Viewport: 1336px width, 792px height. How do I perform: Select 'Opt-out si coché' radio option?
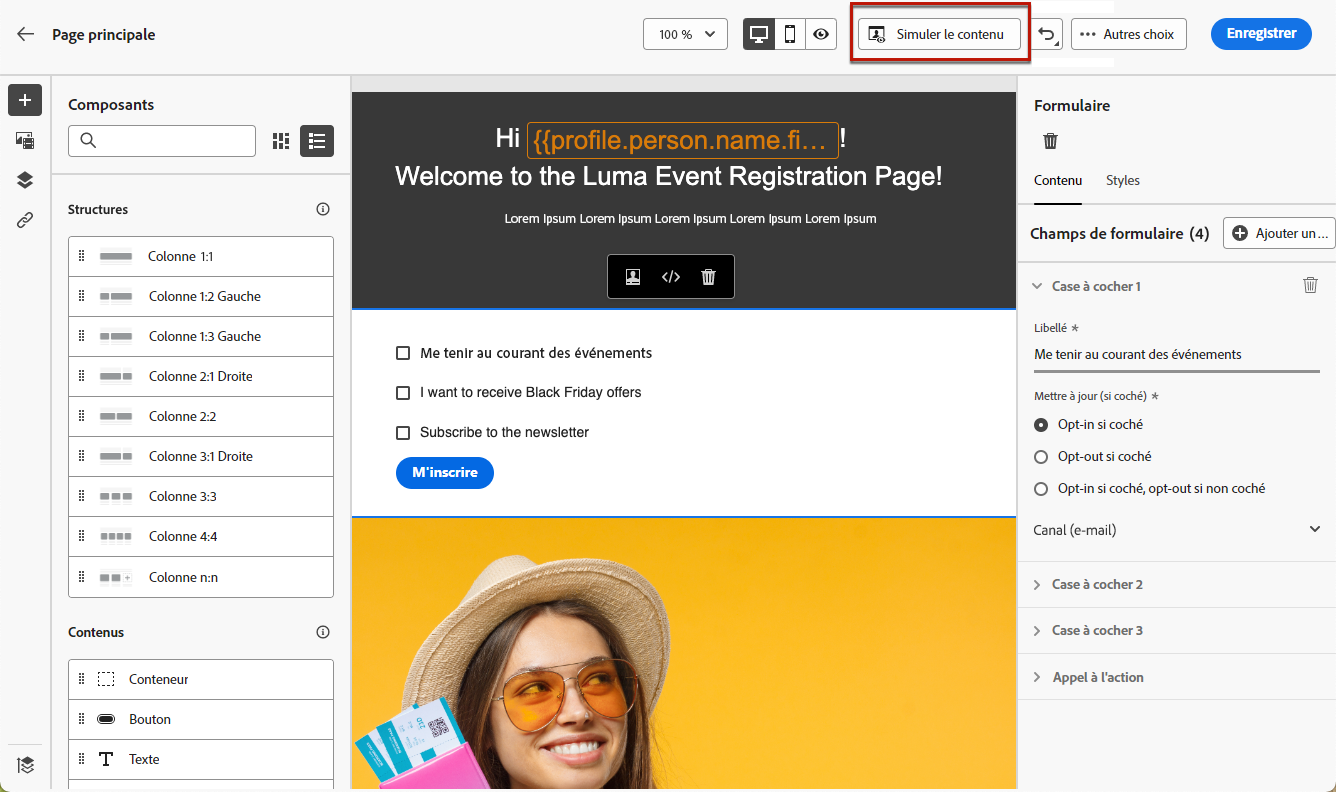[1041, 456]
